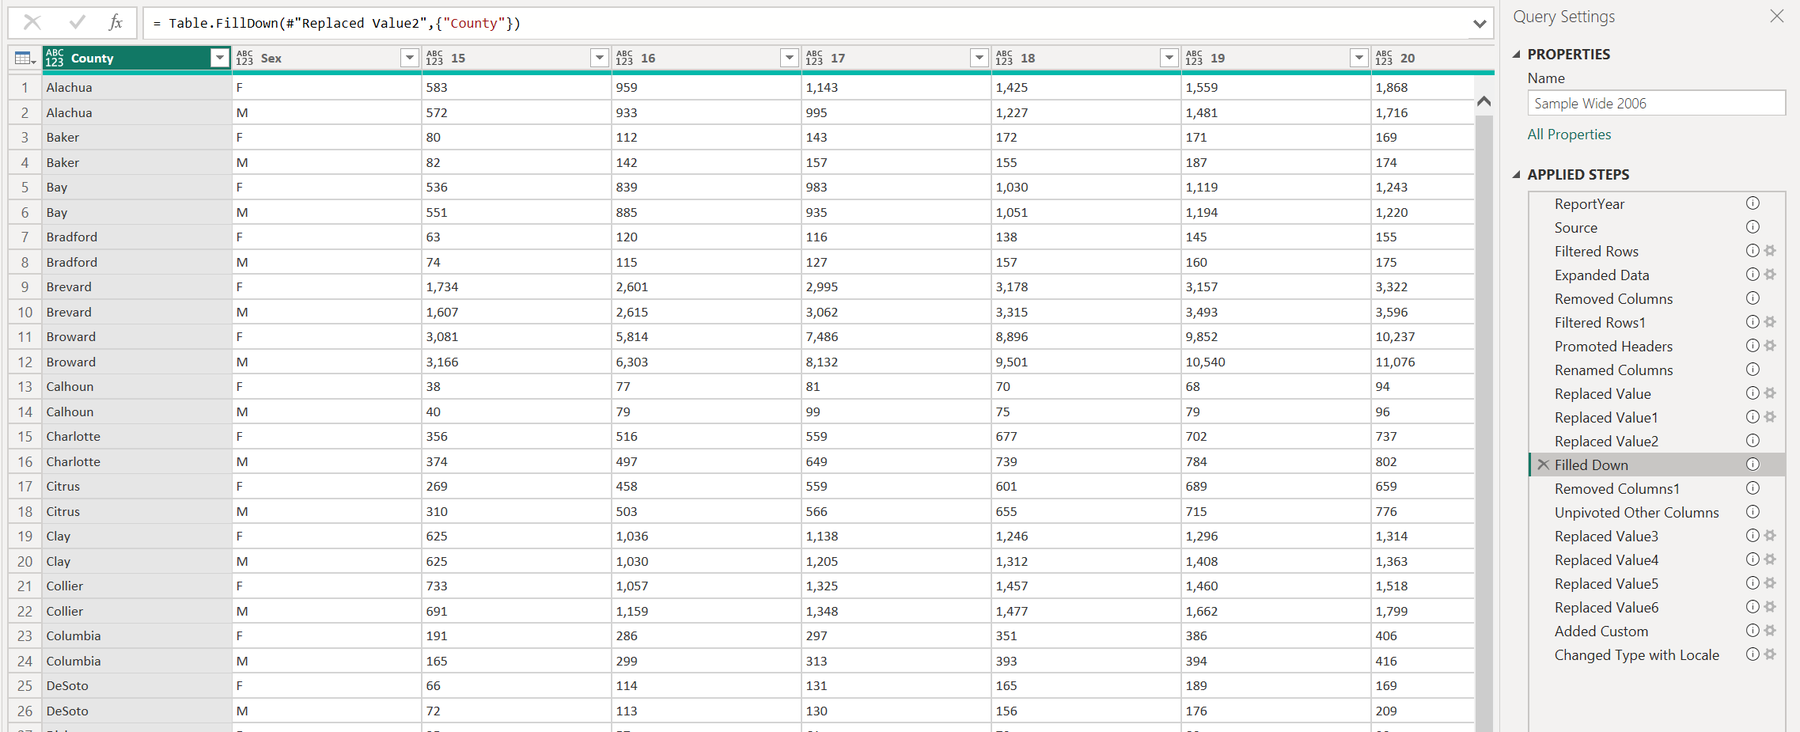This screenshot has width=1800, height=732.
Task: Click the Brevard cell in row 9
Action: click(137, 287)
